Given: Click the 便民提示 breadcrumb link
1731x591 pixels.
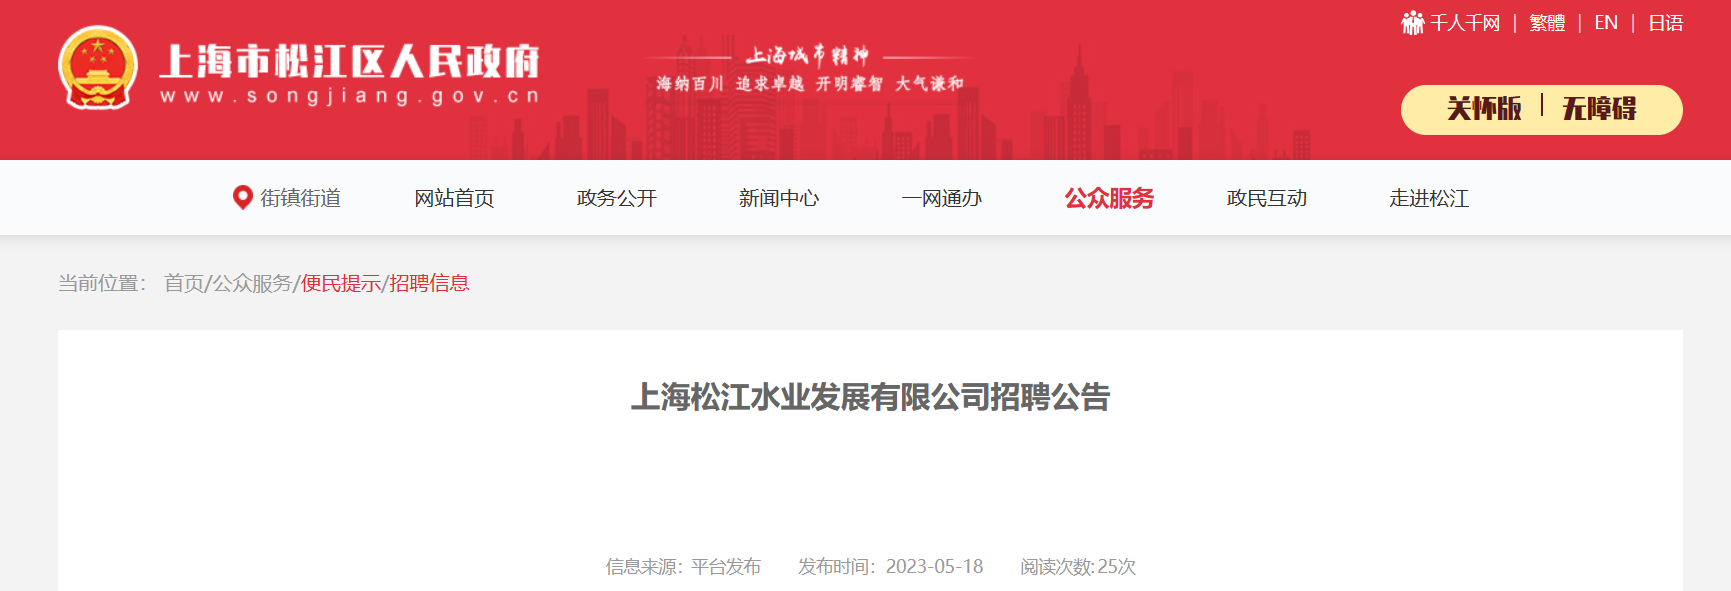Looking at the screenshot, I should (x=341, y=283).
